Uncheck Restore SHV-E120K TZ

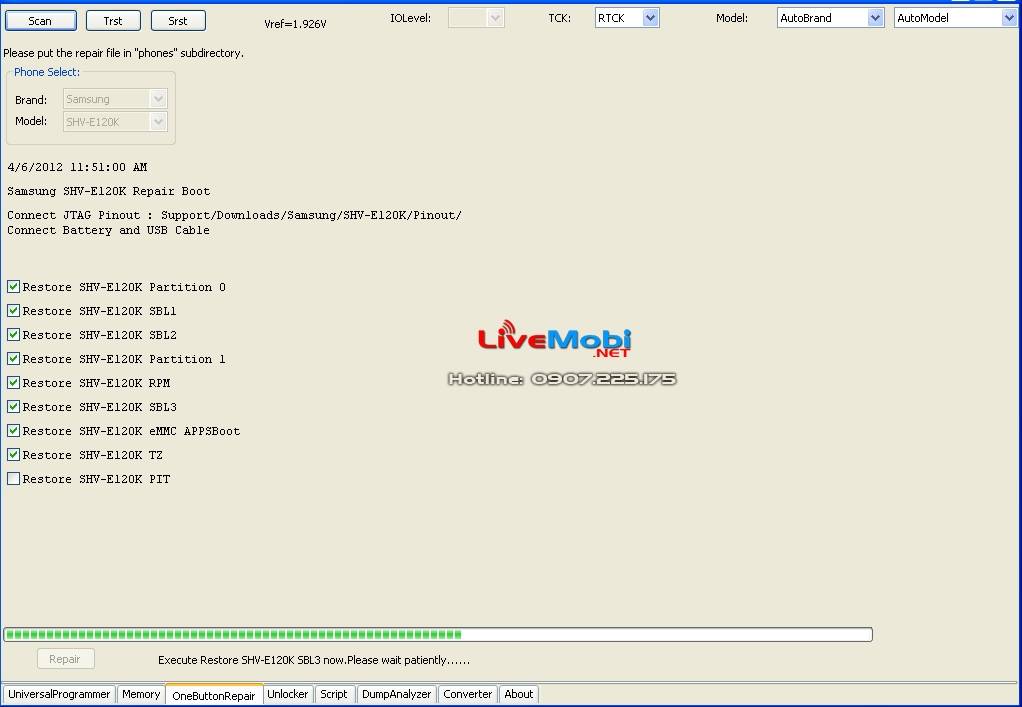14,455
